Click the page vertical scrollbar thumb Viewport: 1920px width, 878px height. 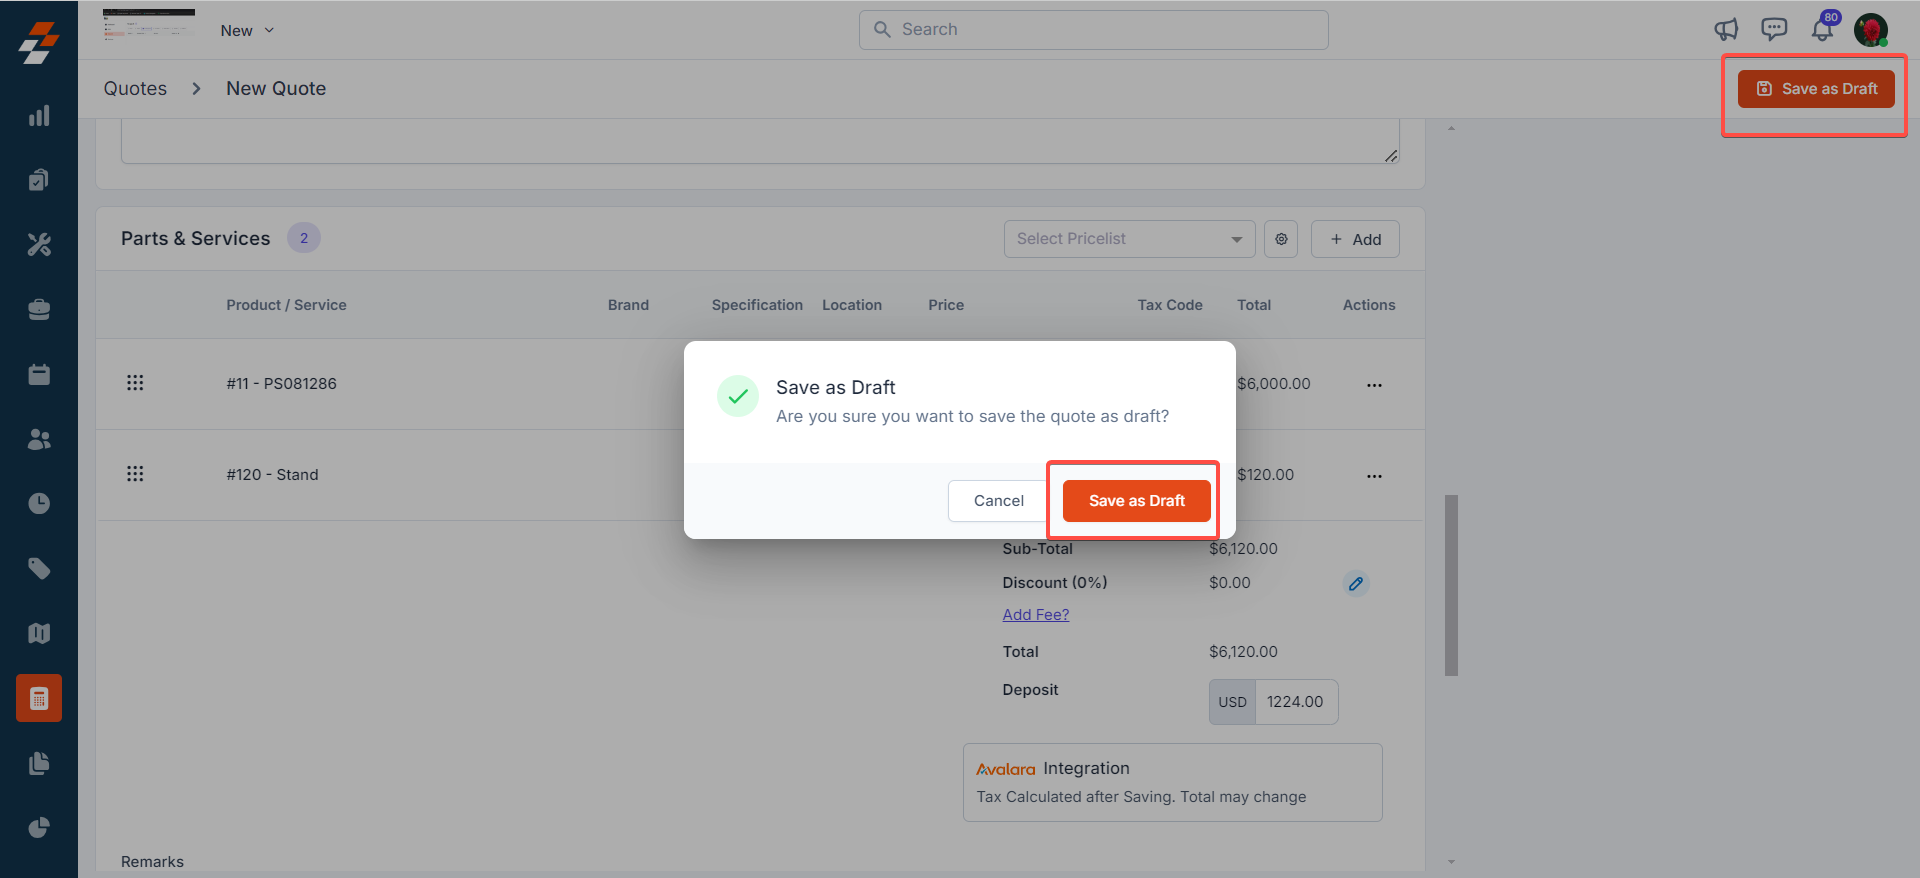(1451, 585)
